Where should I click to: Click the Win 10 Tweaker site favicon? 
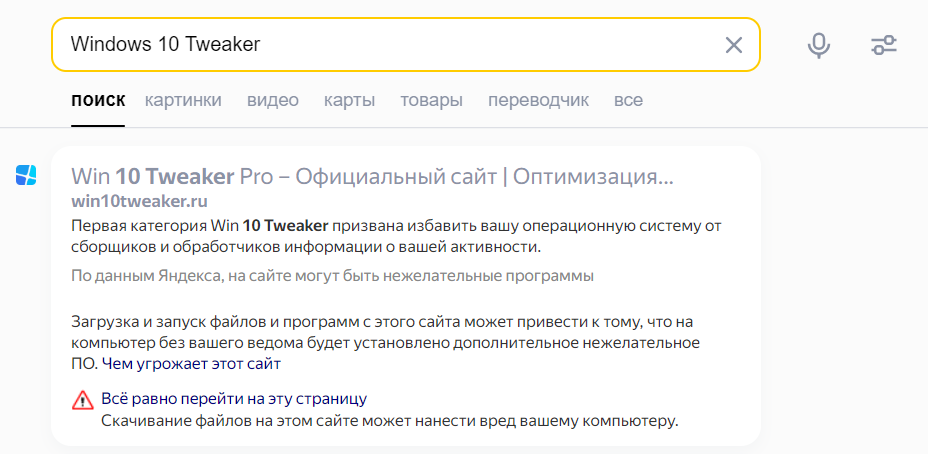[26, 175]
